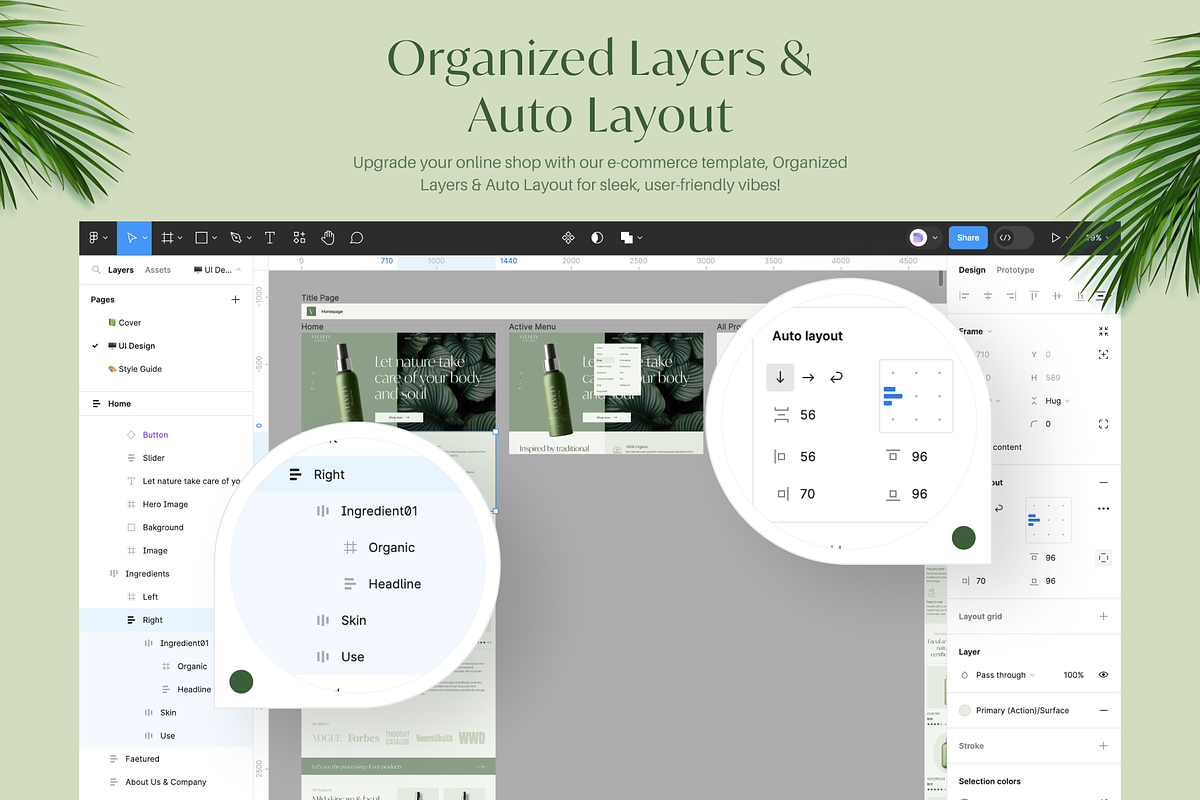
Task: Select the Pen tool
Action: [x=235, y=238]
